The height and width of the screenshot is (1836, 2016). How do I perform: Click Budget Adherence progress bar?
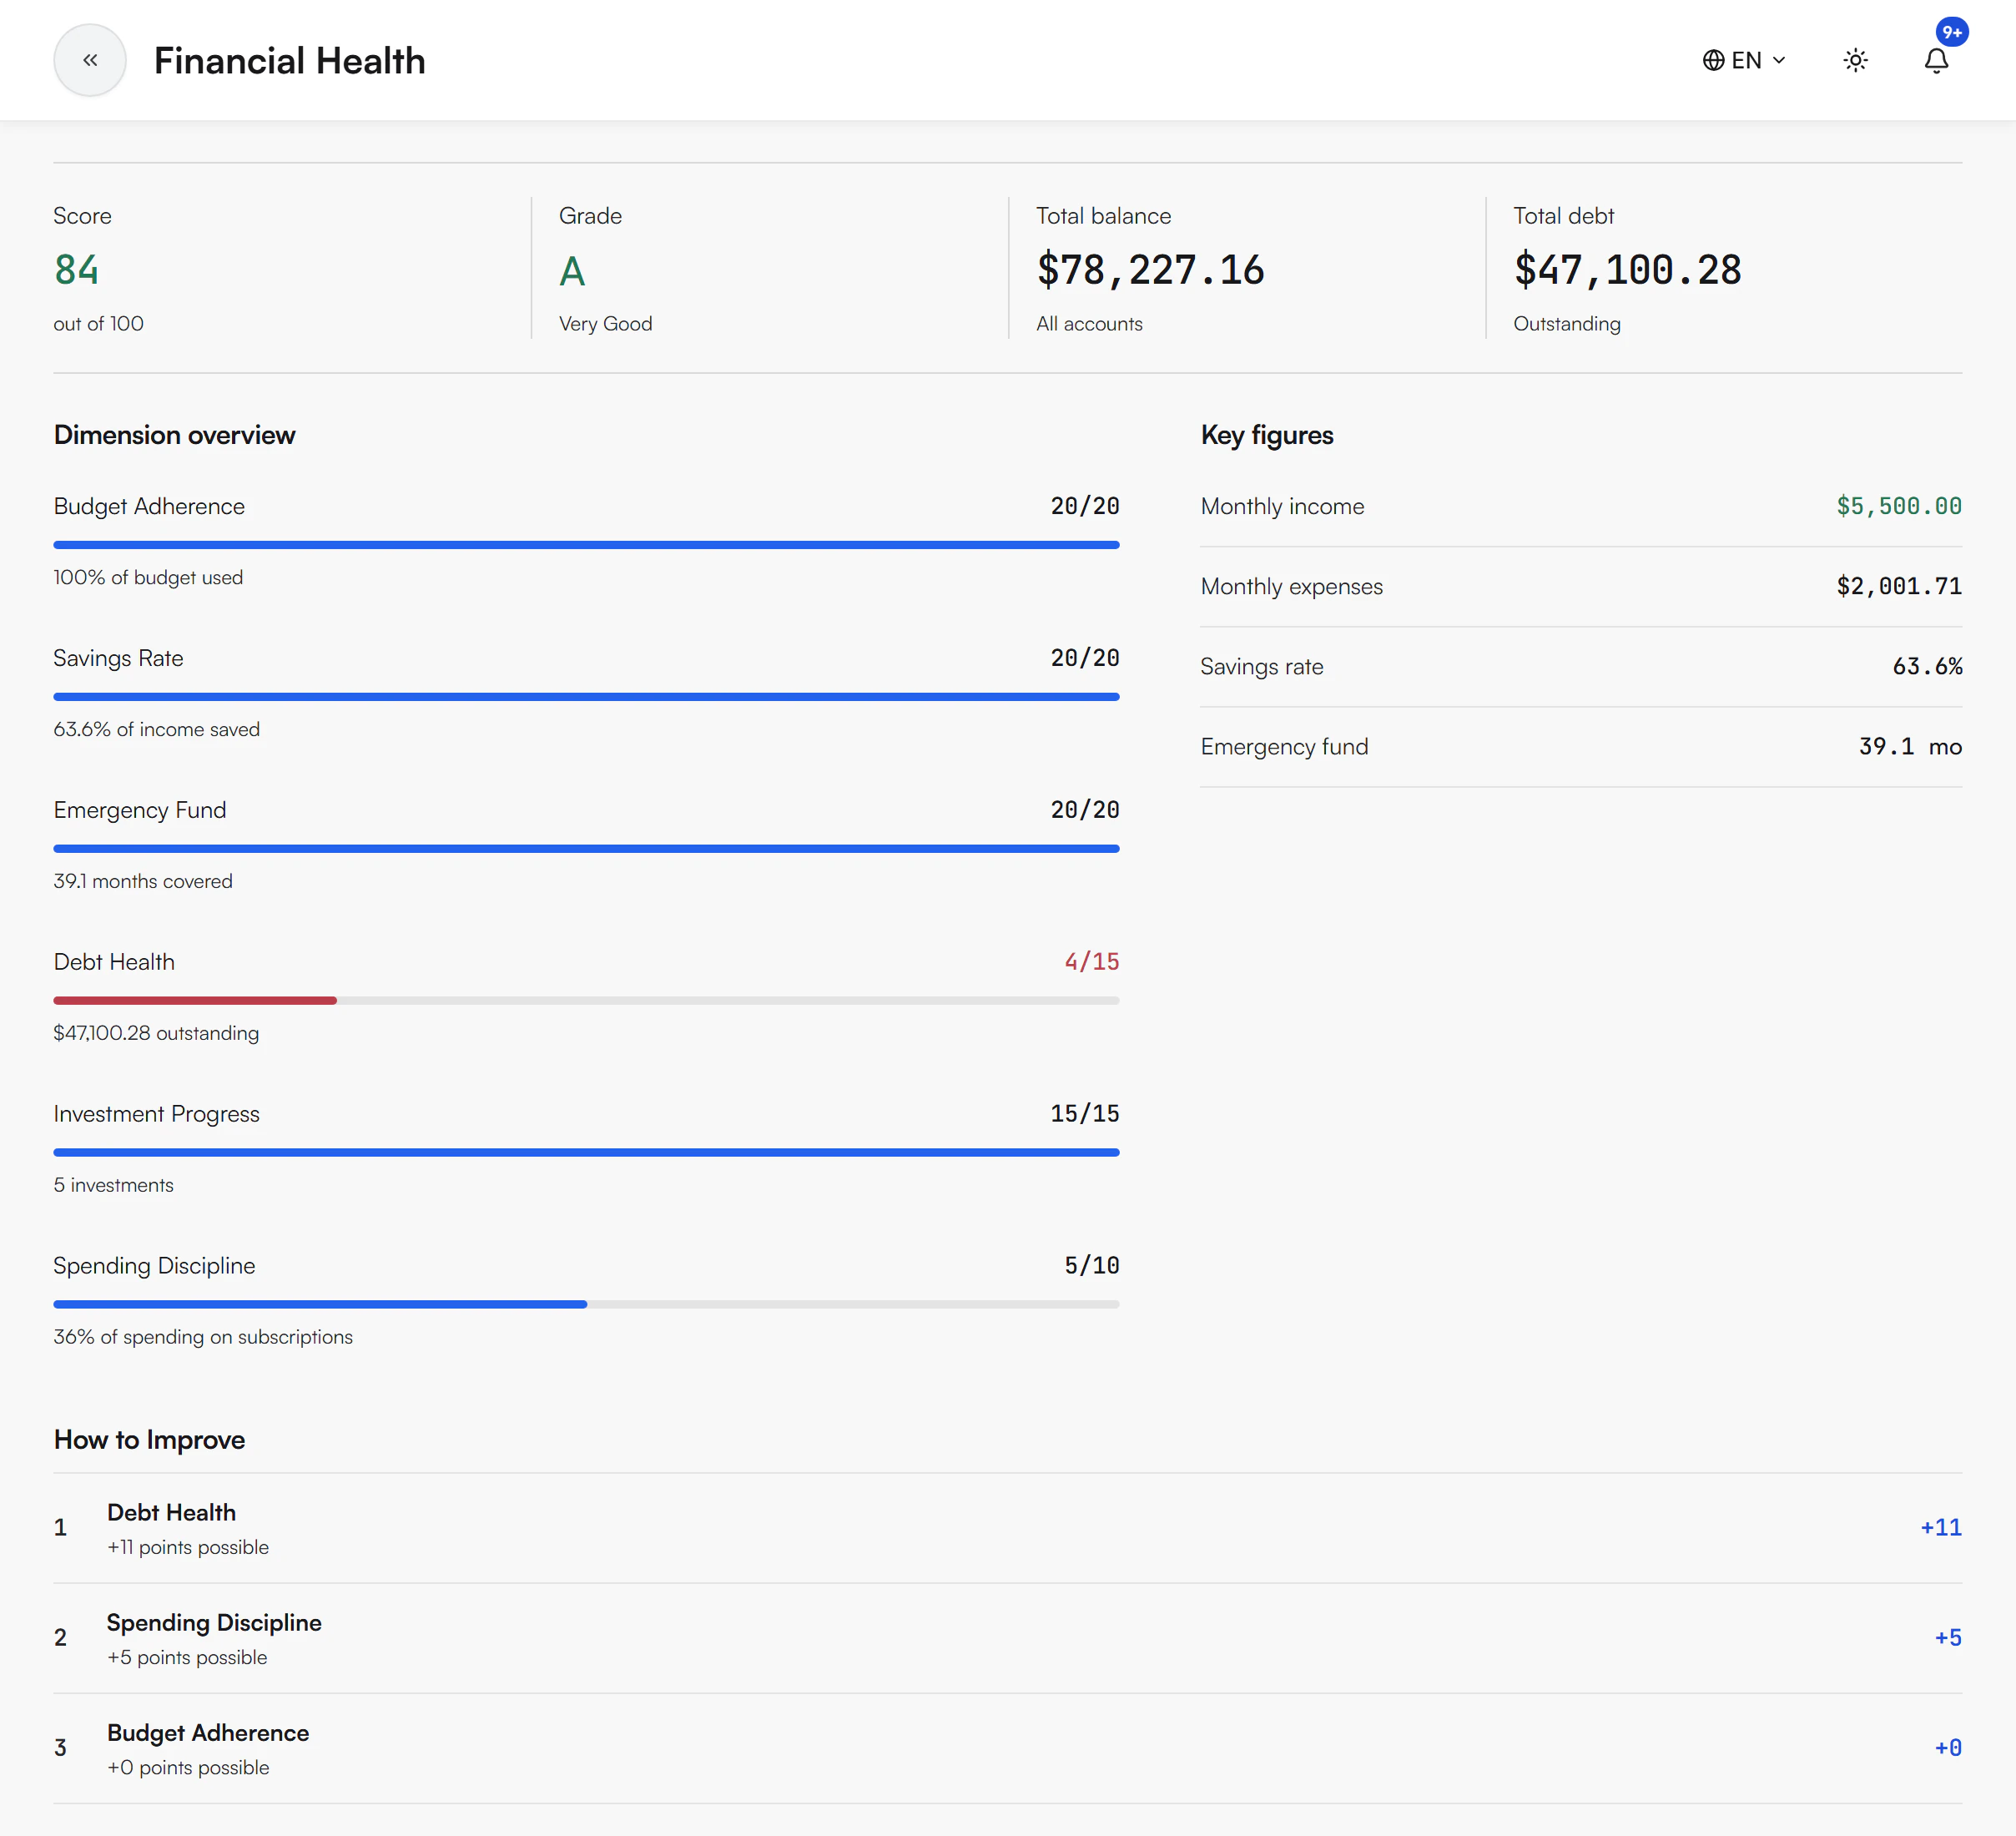(586, 545)
